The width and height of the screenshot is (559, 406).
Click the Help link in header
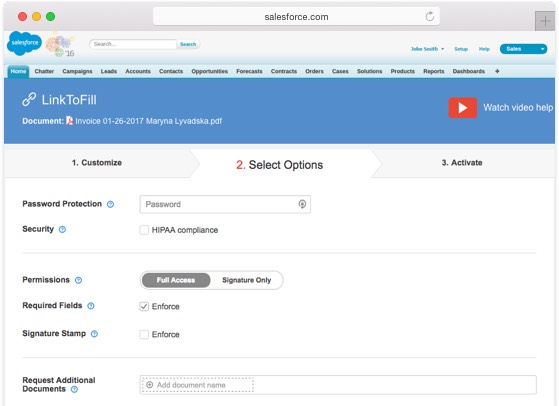point(484,49)
